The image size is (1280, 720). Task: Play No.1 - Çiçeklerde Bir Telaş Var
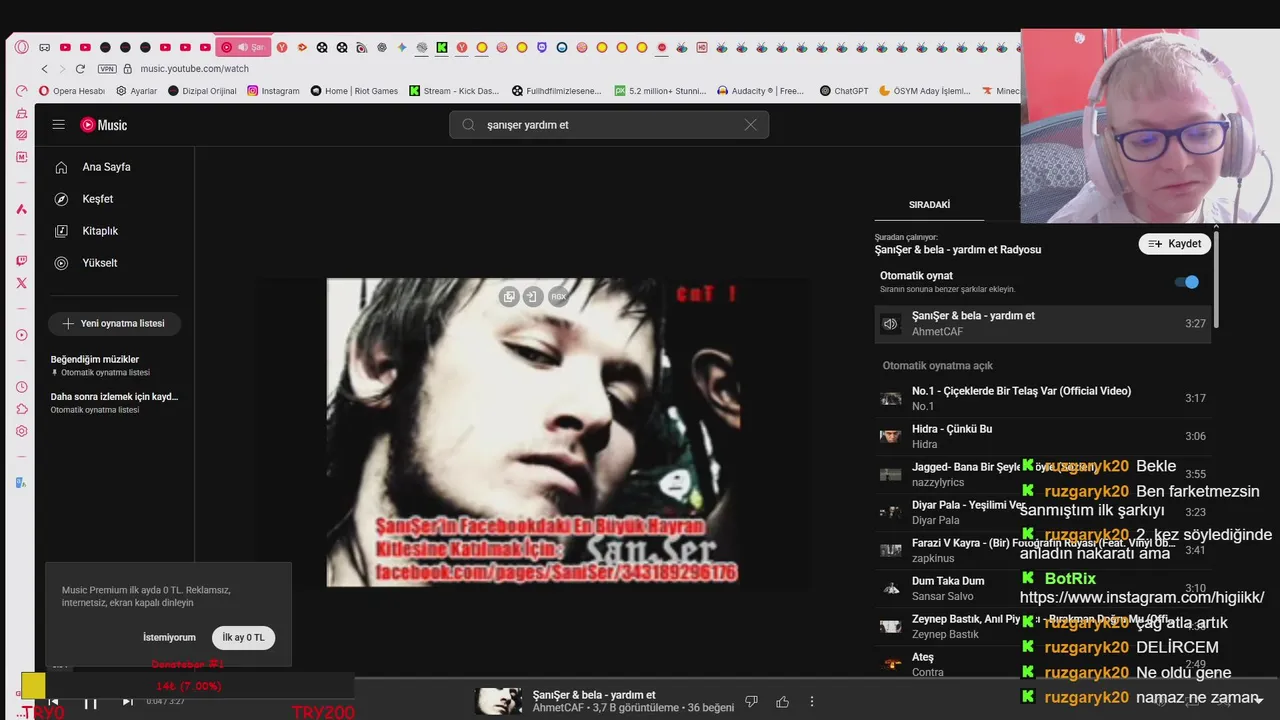pyautogui.click(x=1042, y=398)
